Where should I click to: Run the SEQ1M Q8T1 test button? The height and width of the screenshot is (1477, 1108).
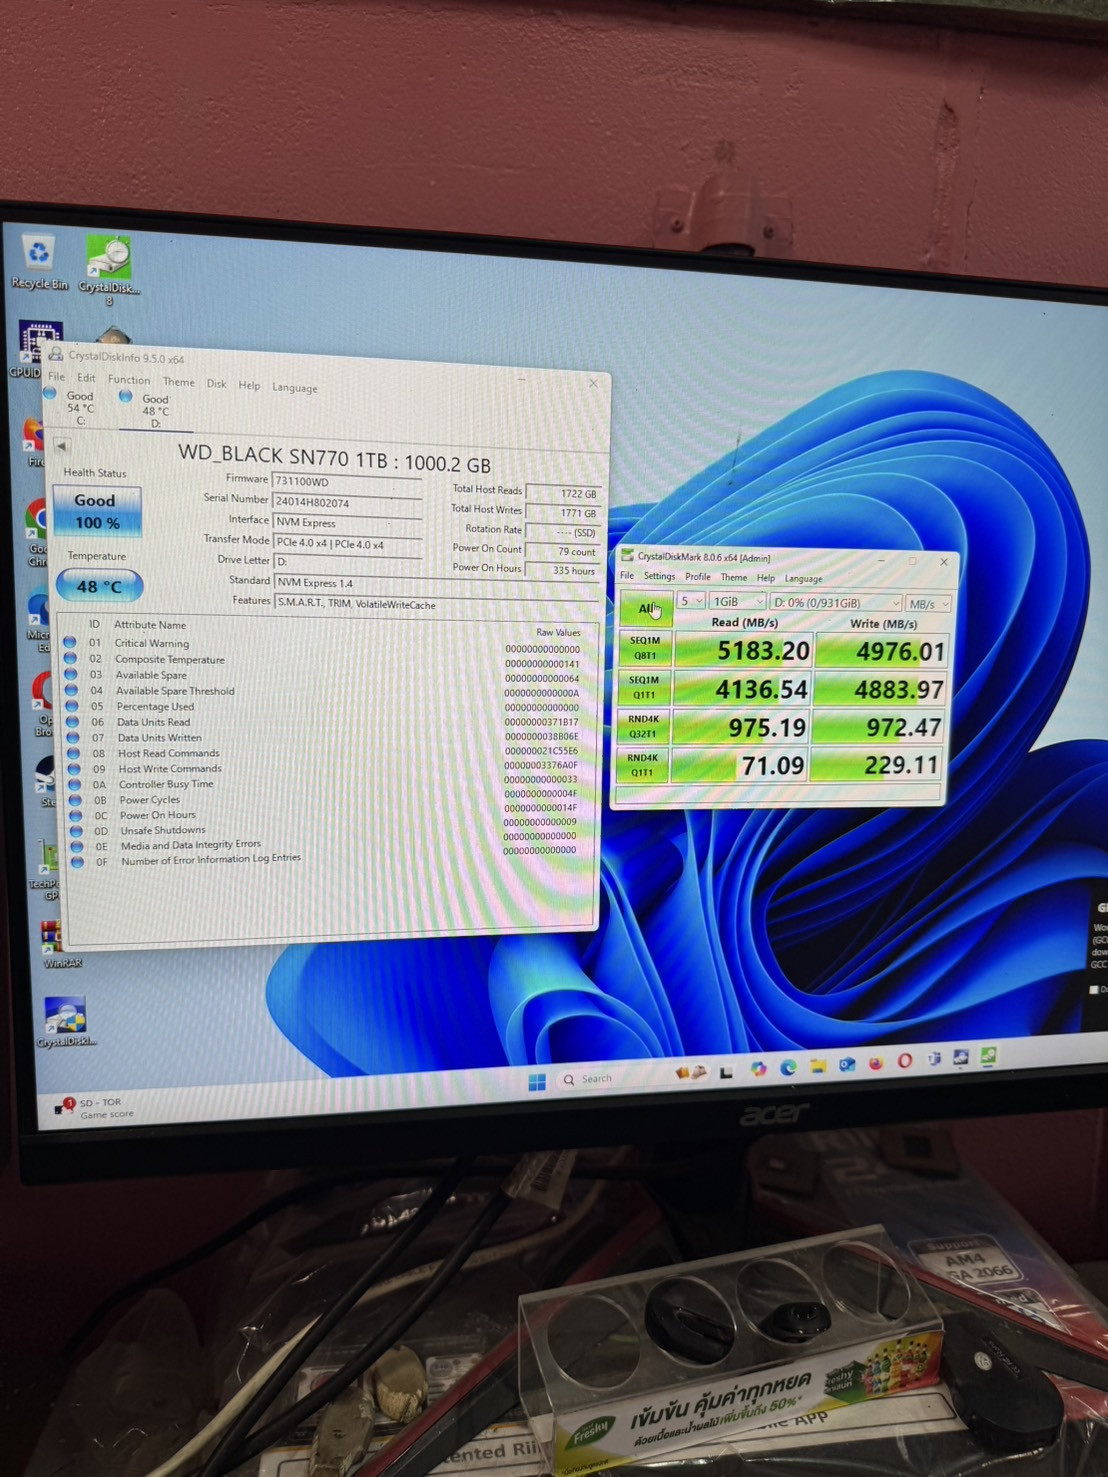(x=645, y=648)
